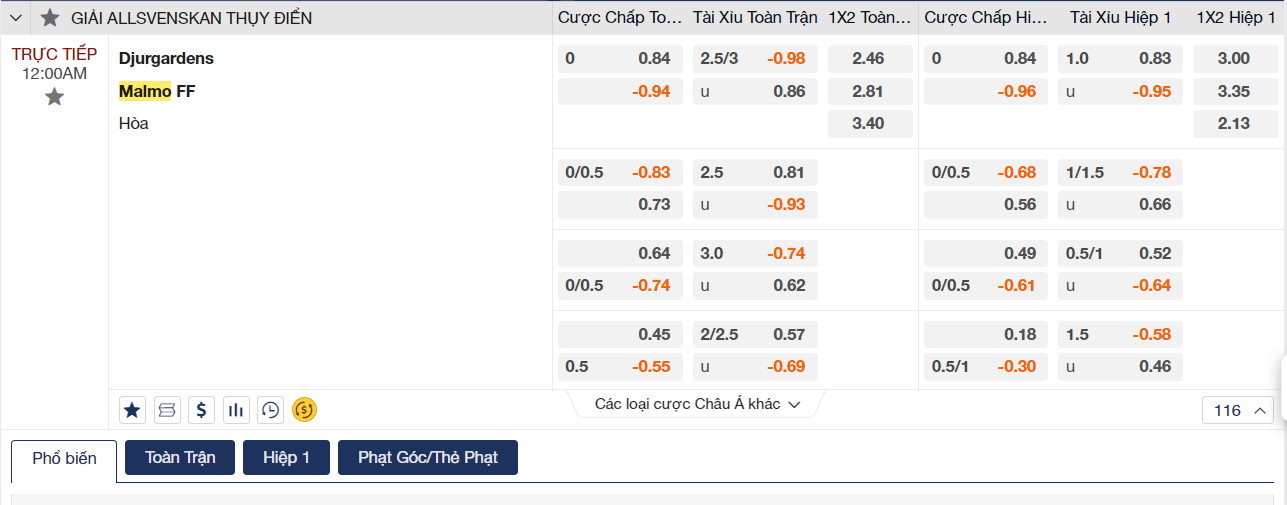Collapse the Giải Allsvenskan Thụy Điển league
Image resolution: width=1287 pixels, height=505 pixels.
click(x=15, y=18)
